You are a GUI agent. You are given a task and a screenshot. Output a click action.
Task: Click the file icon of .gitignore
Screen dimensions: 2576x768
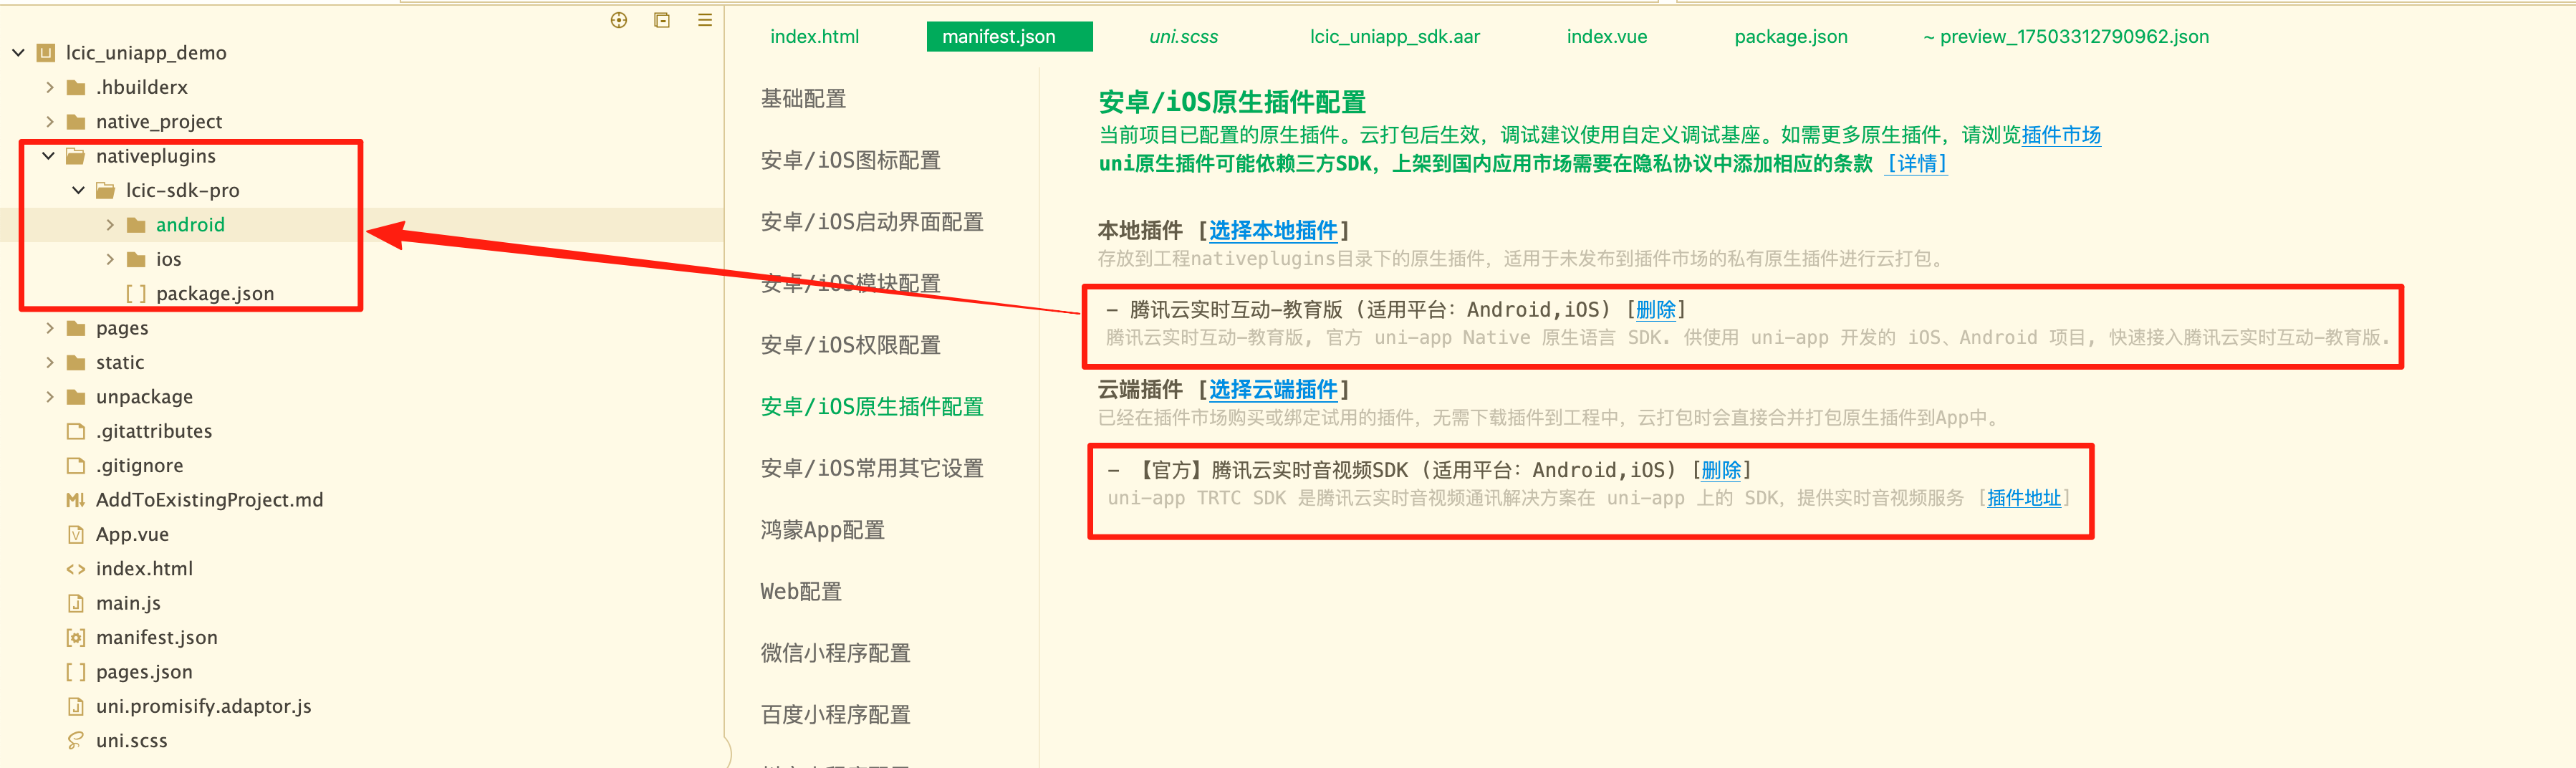(x=76, y=466)
